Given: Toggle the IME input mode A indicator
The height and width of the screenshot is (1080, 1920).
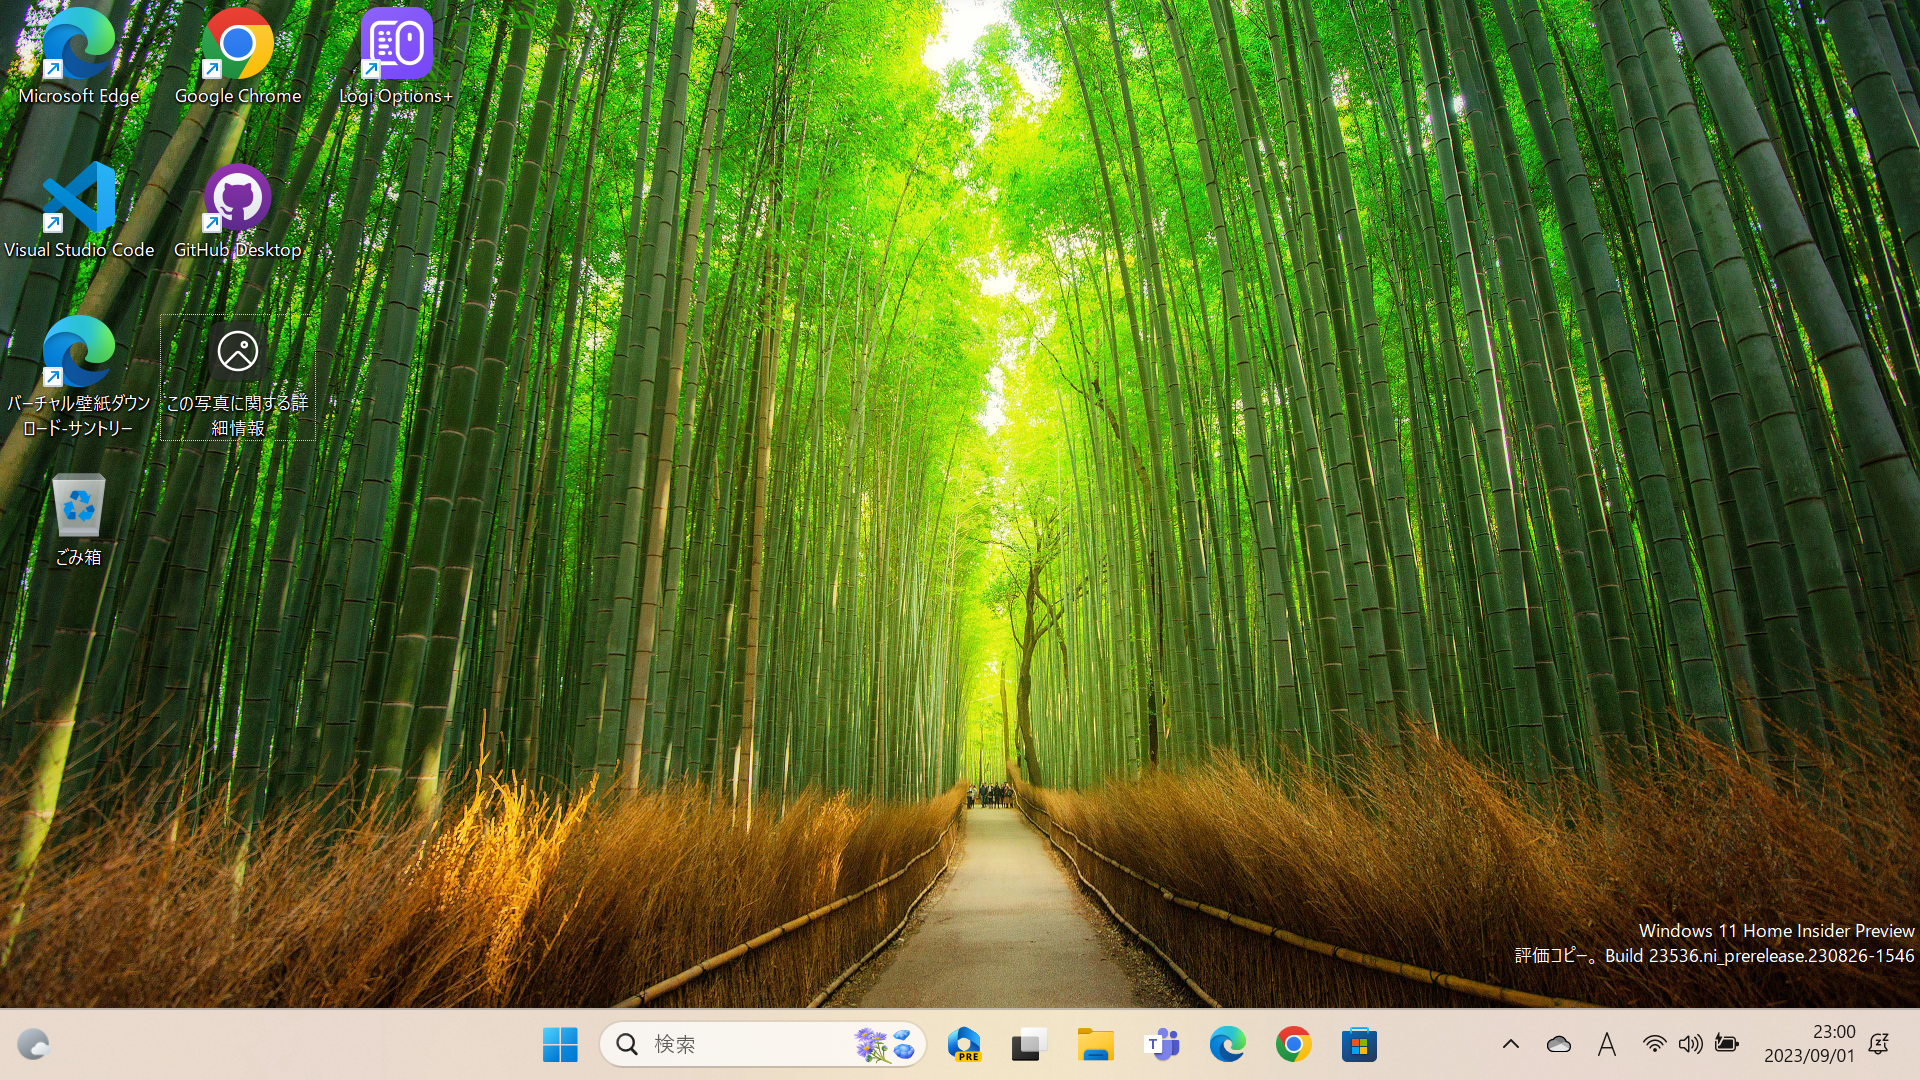Looking at the screenshot, I should click(1607, 1044).
